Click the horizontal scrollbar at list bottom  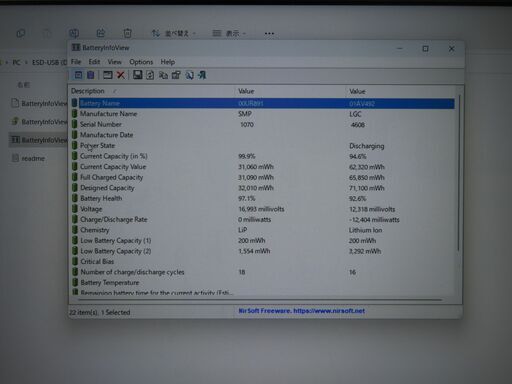pos(260,300)
